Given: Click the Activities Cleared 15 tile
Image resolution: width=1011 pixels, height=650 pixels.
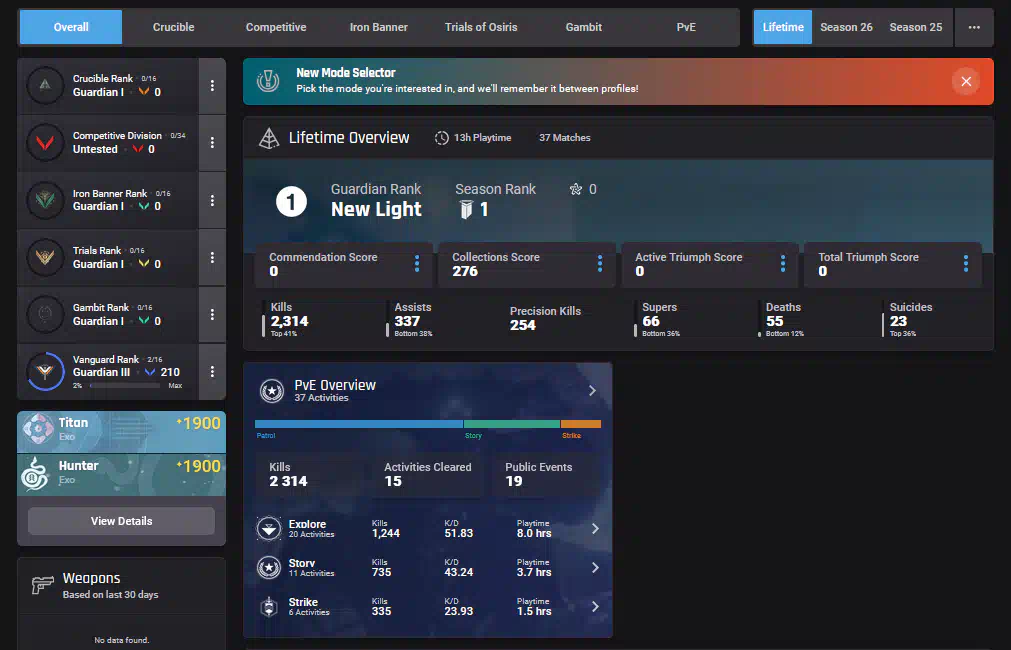Looking at the screenshot, I should coord(428,475).
